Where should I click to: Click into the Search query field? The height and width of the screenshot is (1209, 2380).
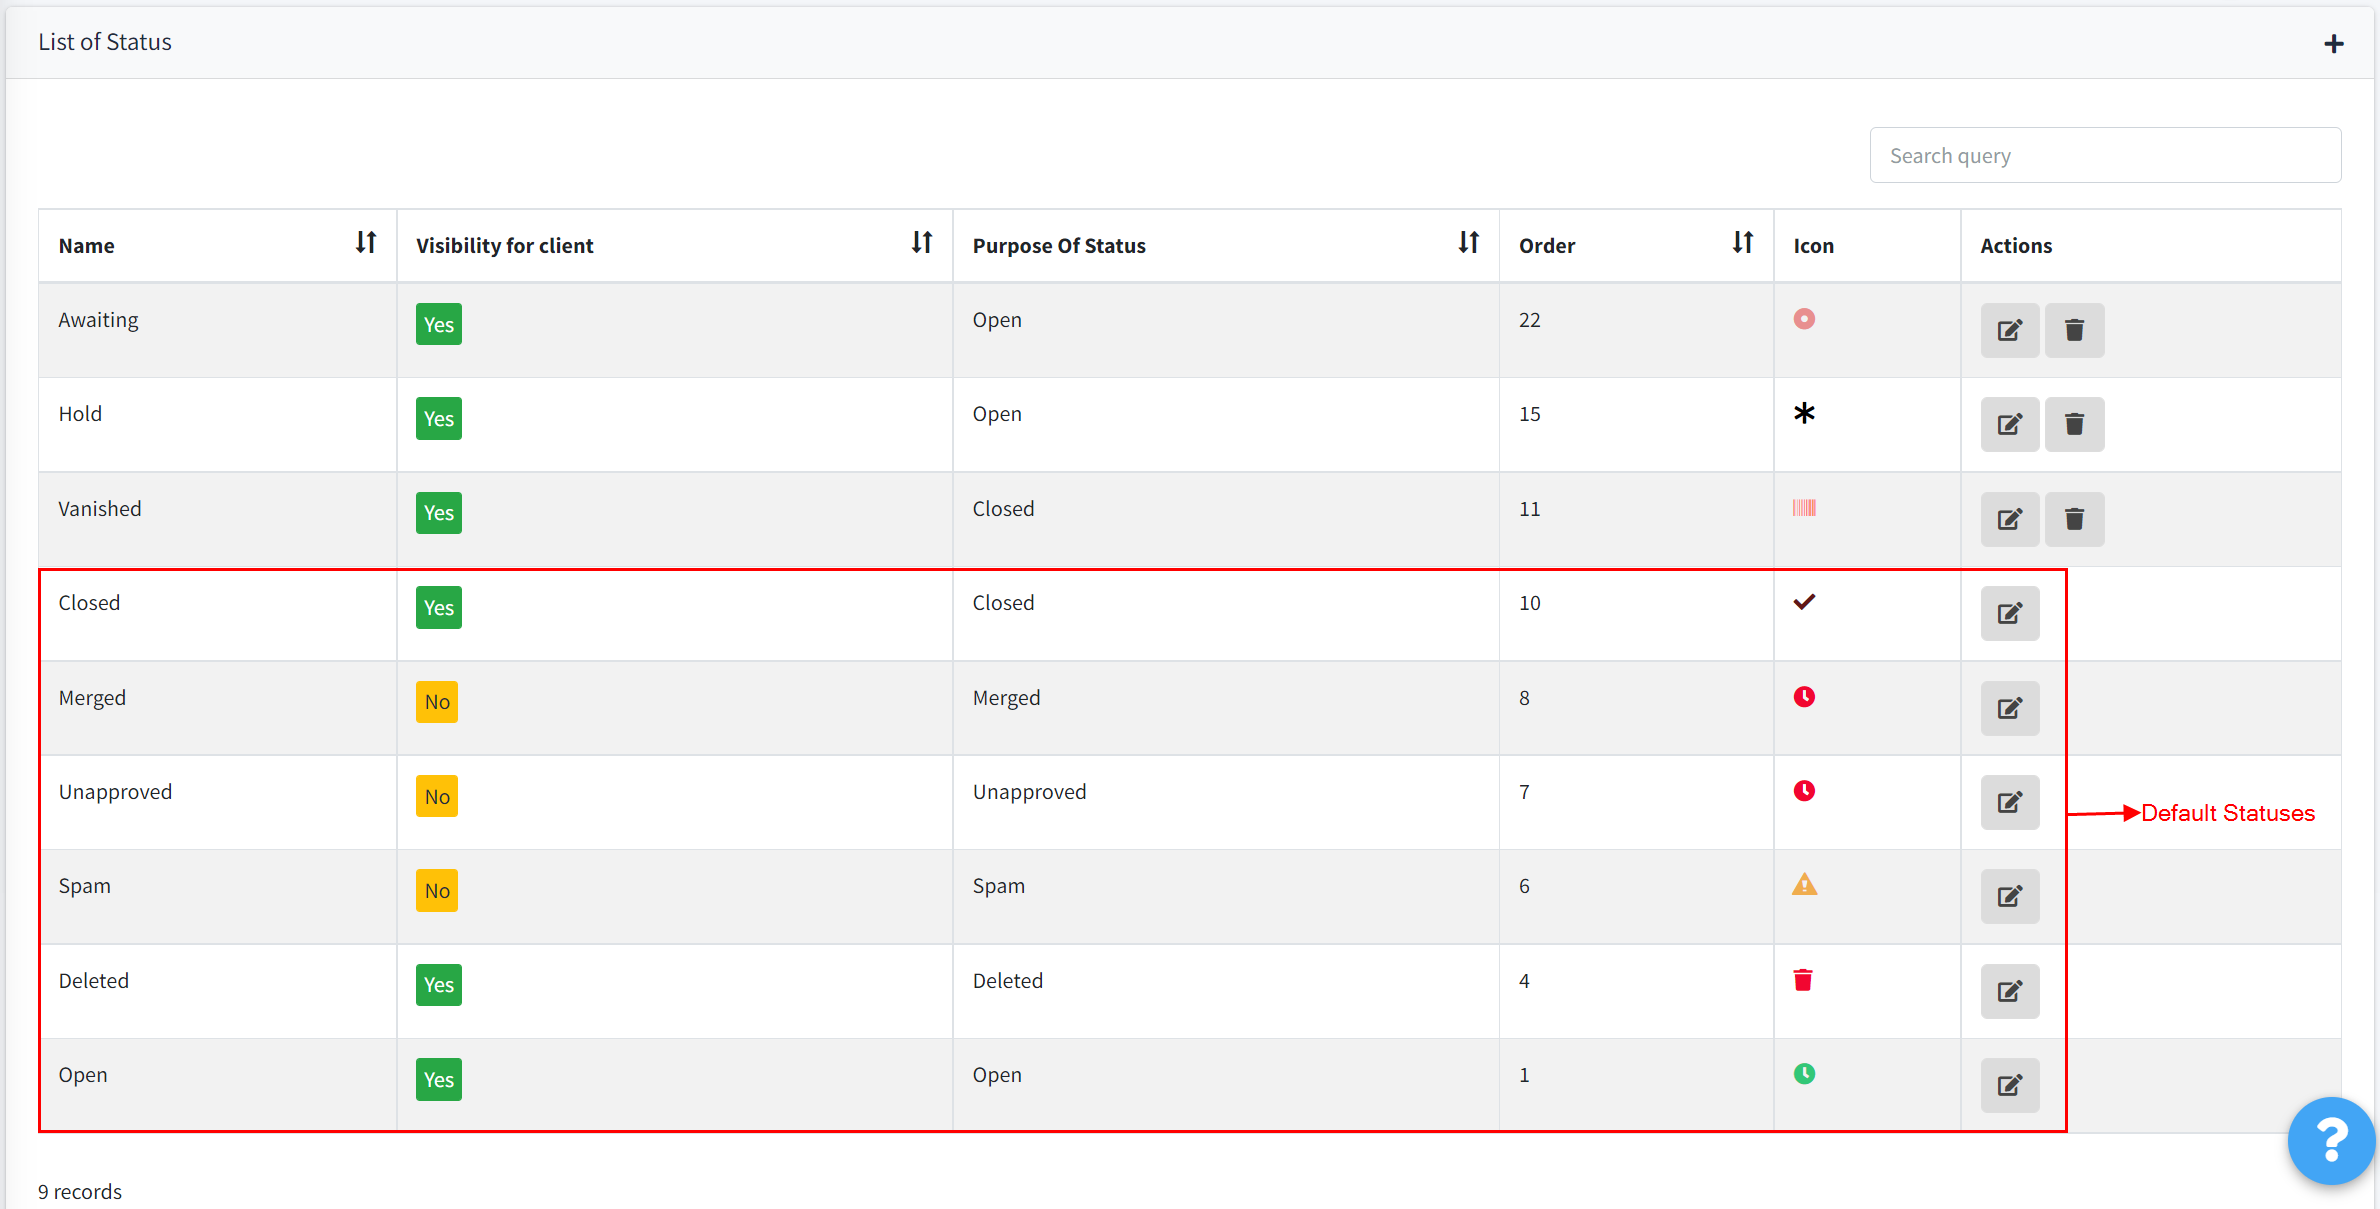(2104, 155)
